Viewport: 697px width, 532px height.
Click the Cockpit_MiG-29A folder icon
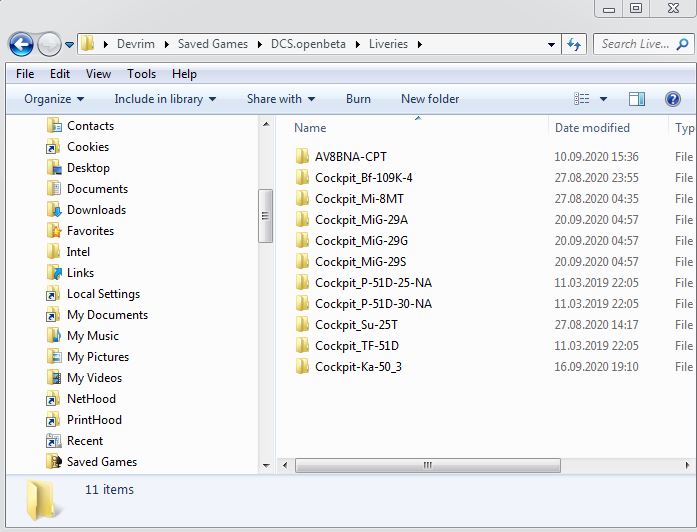click(x=302, y=220)
